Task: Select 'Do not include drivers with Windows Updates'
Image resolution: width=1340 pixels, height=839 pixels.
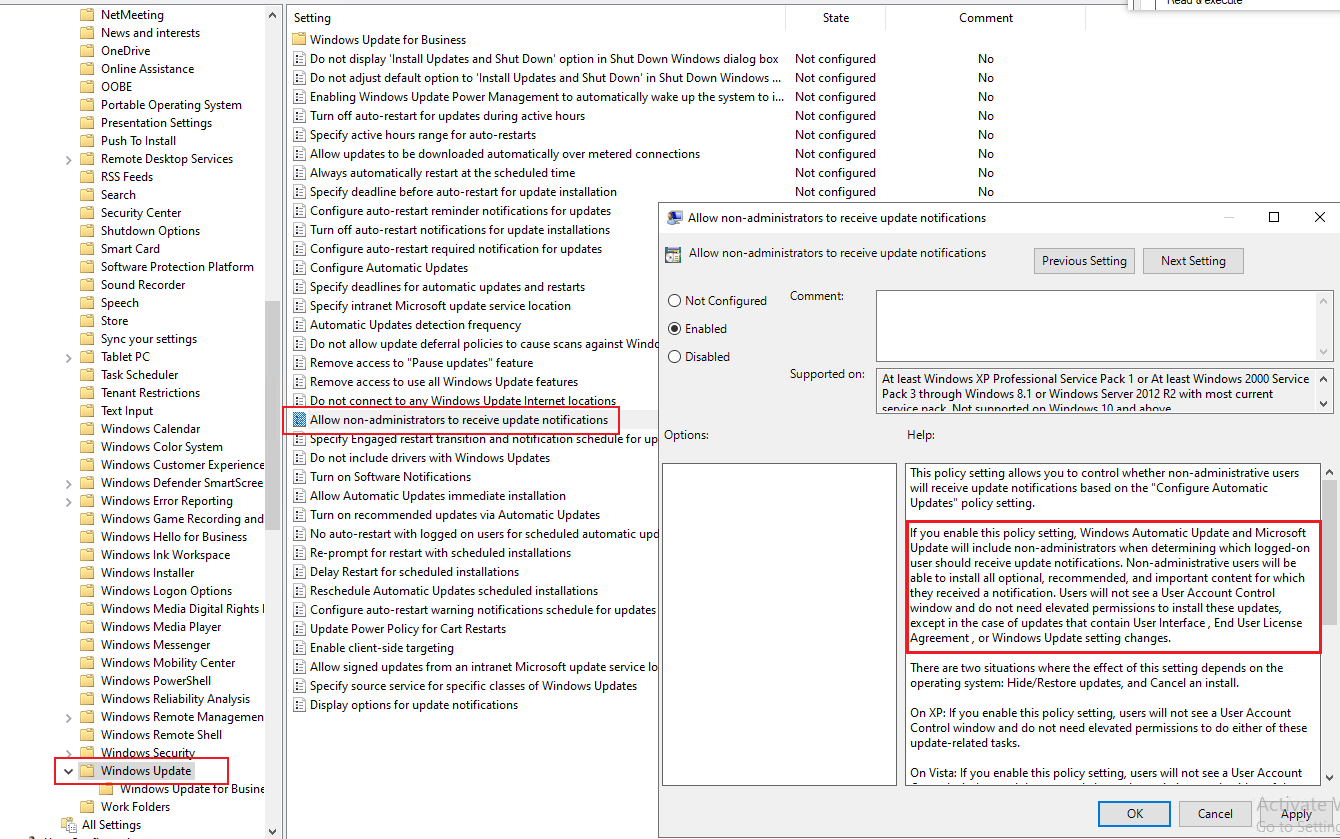Action: tap(430, 458)
